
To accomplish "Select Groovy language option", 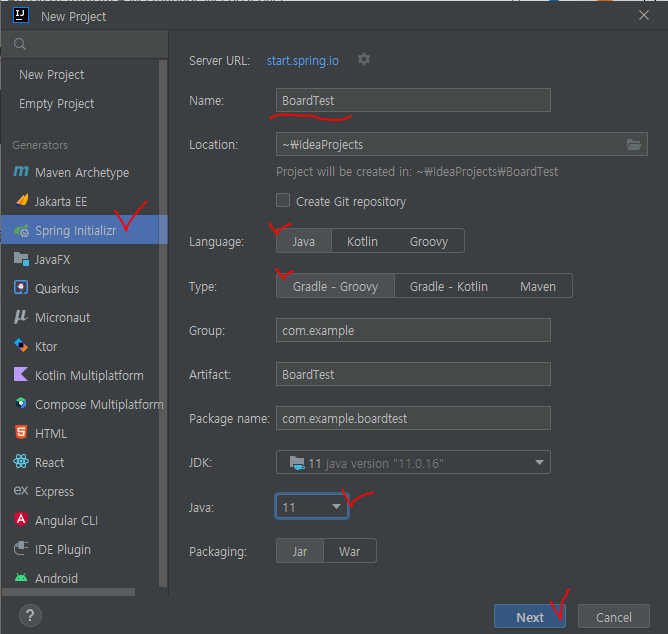I will pyautogui.click(x=429, y=242).
